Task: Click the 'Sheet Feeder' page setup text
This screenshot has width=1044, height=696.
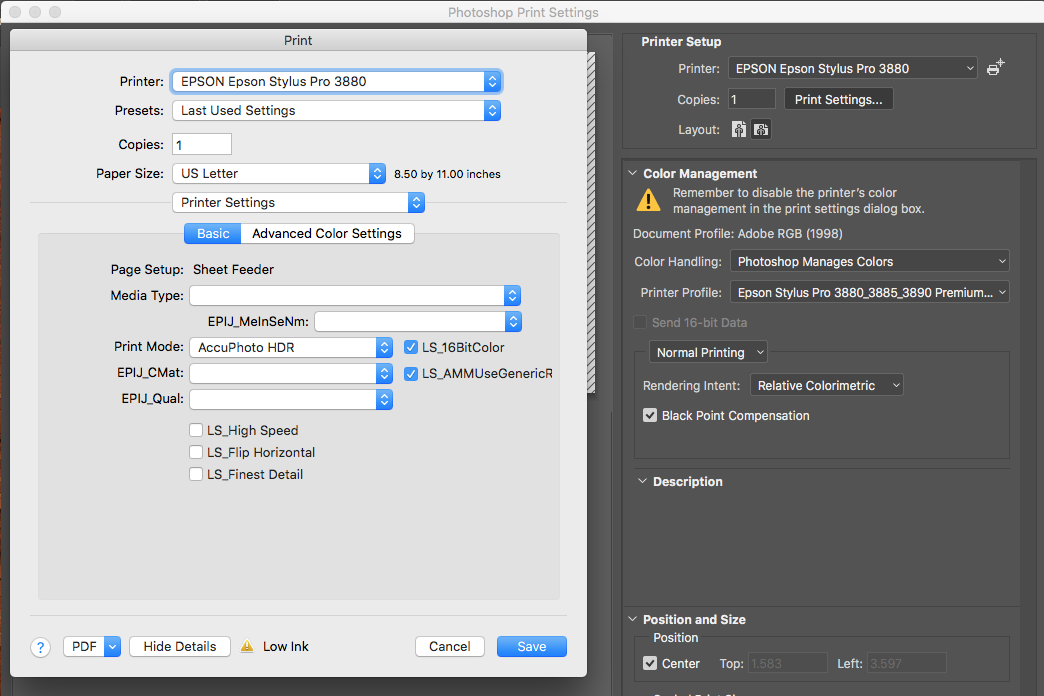Action: pos(233,269)
